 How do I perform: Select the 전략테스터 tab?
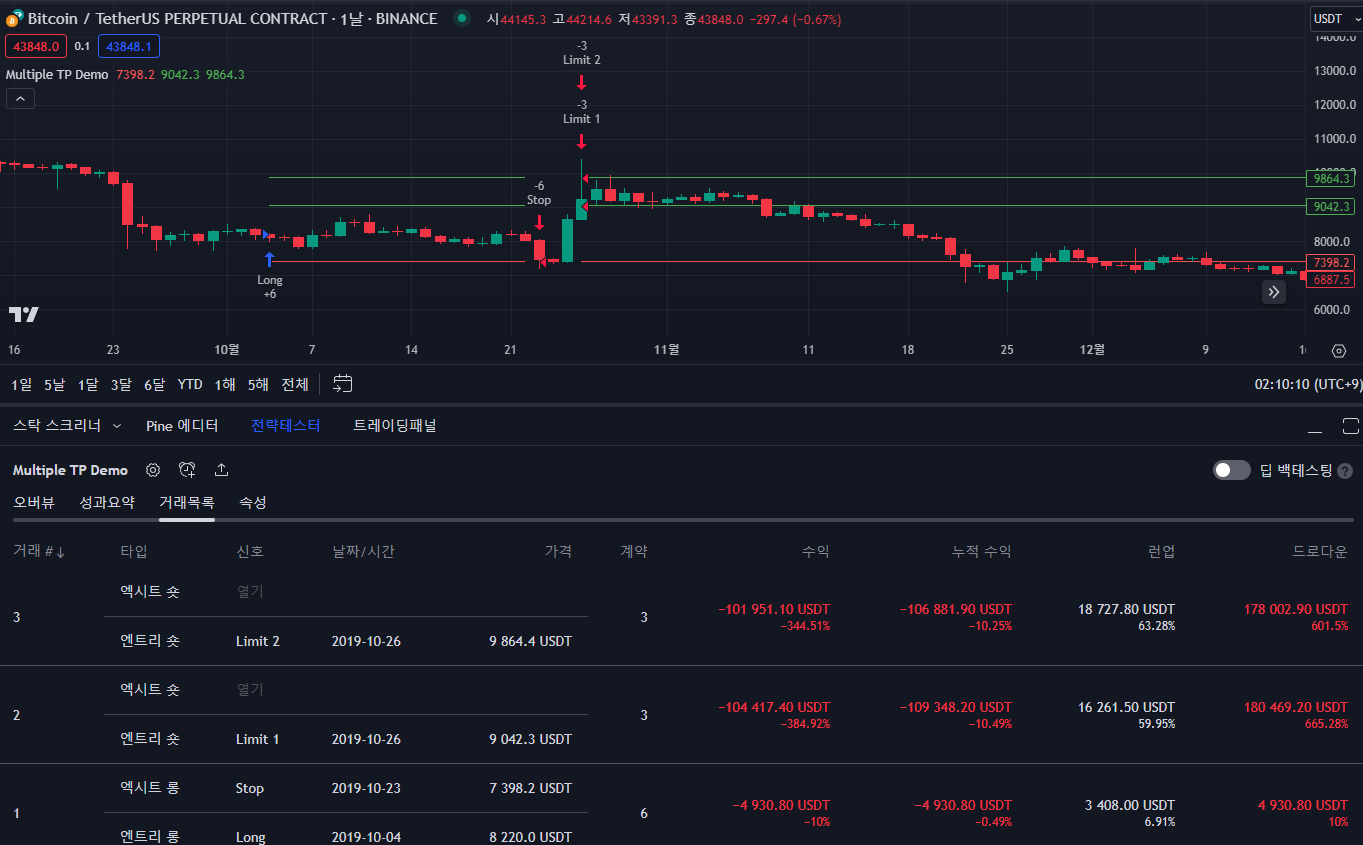point(286,426)
